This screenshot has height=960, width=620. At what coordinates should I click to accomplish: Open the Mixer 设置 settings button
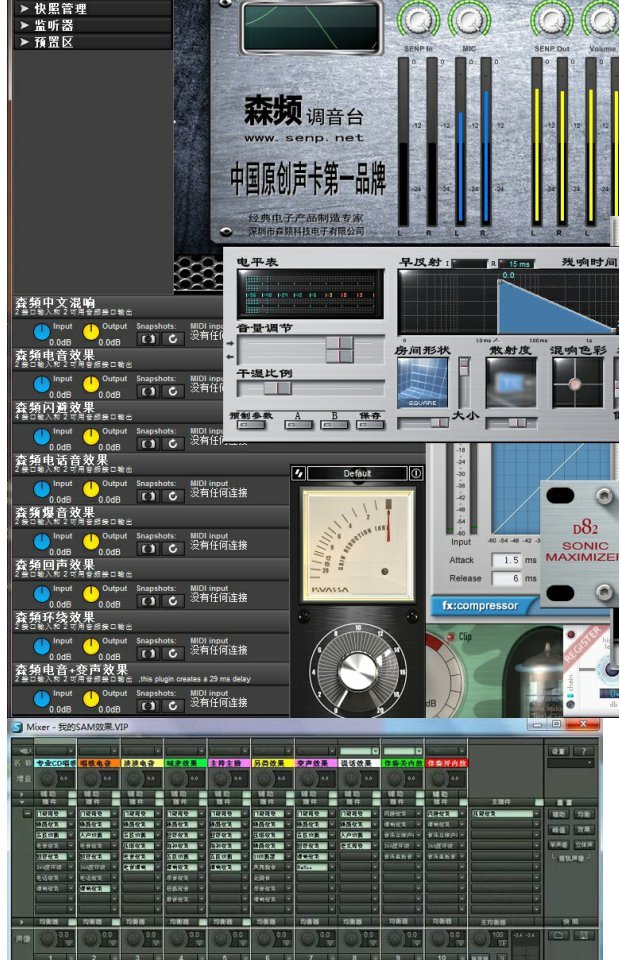pyautogui.click(x=558, y=751)
